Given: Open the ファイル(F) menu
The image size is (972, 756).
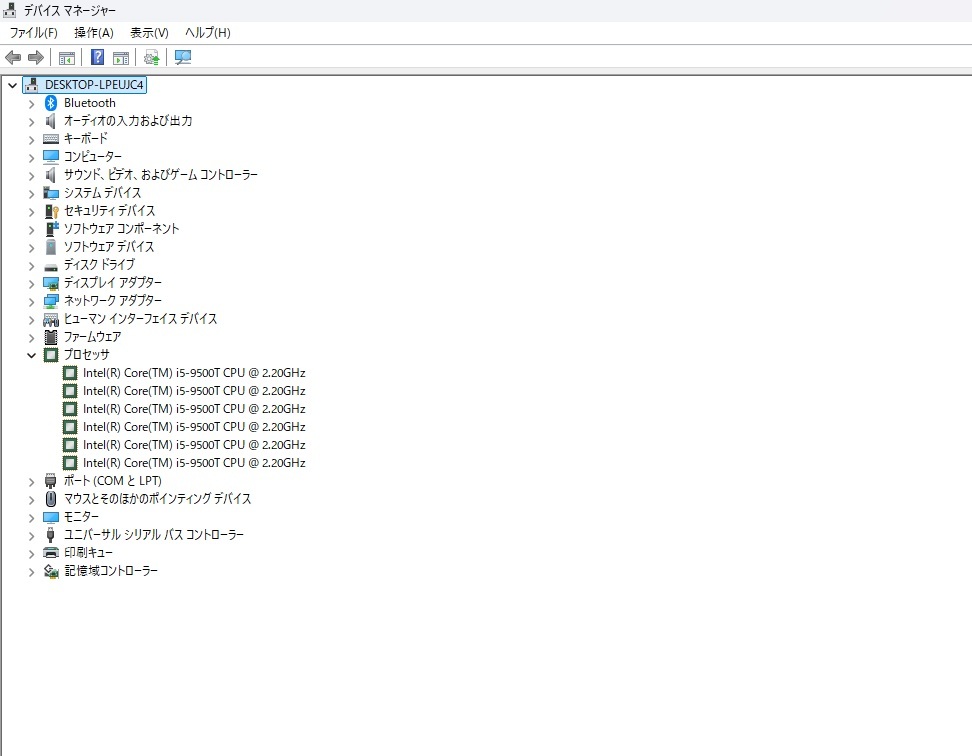Looking at the screenshot, I should 33,33.
